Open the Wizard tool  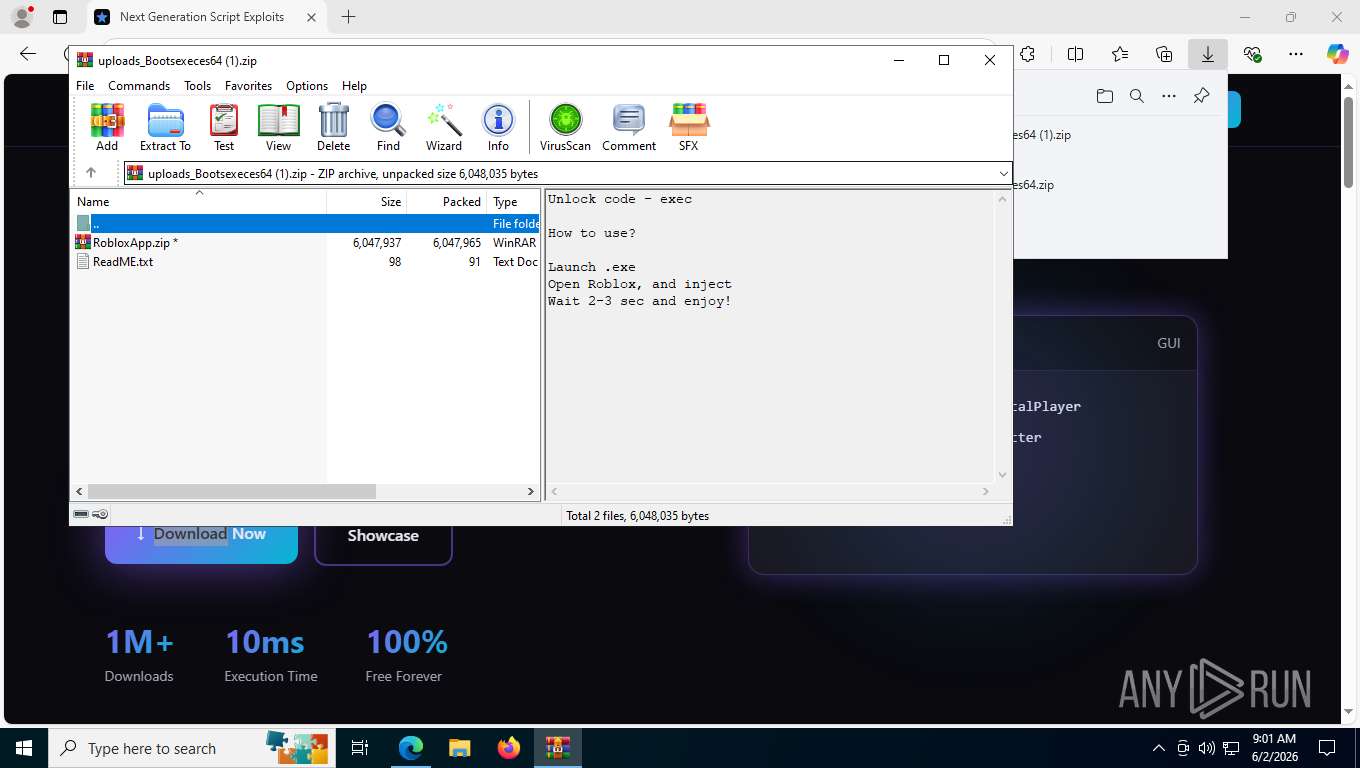[x=444, y=127]
